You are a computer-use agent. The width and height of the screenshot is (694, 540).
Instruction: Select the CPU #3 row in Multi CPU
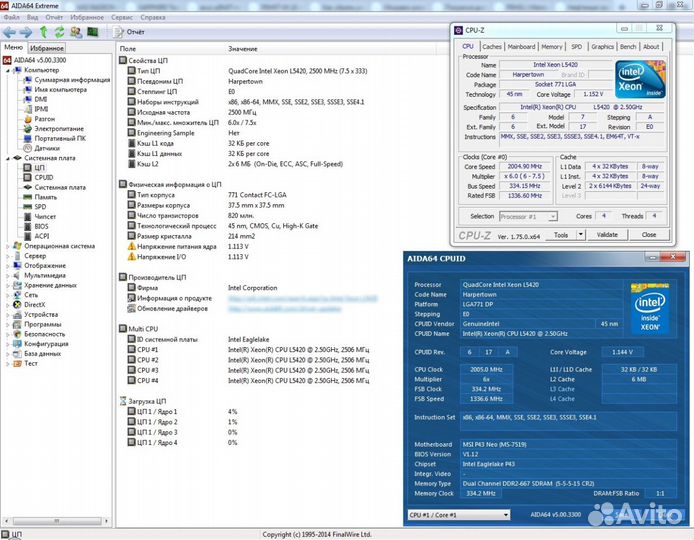click(248, 370)
